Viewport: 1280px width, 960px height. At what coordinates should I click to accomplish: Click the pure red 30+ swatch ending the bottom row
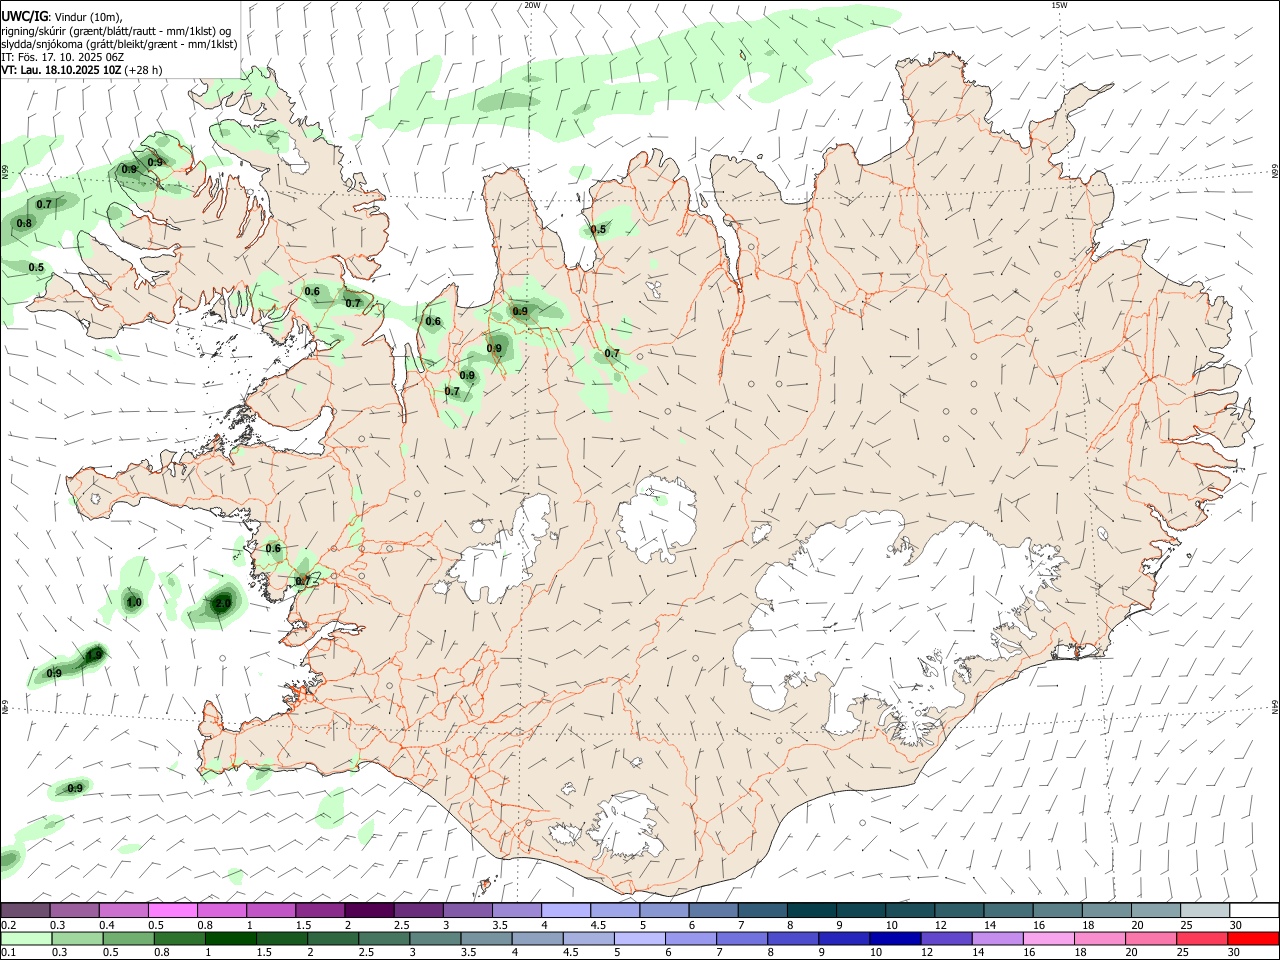(1252, 938)
